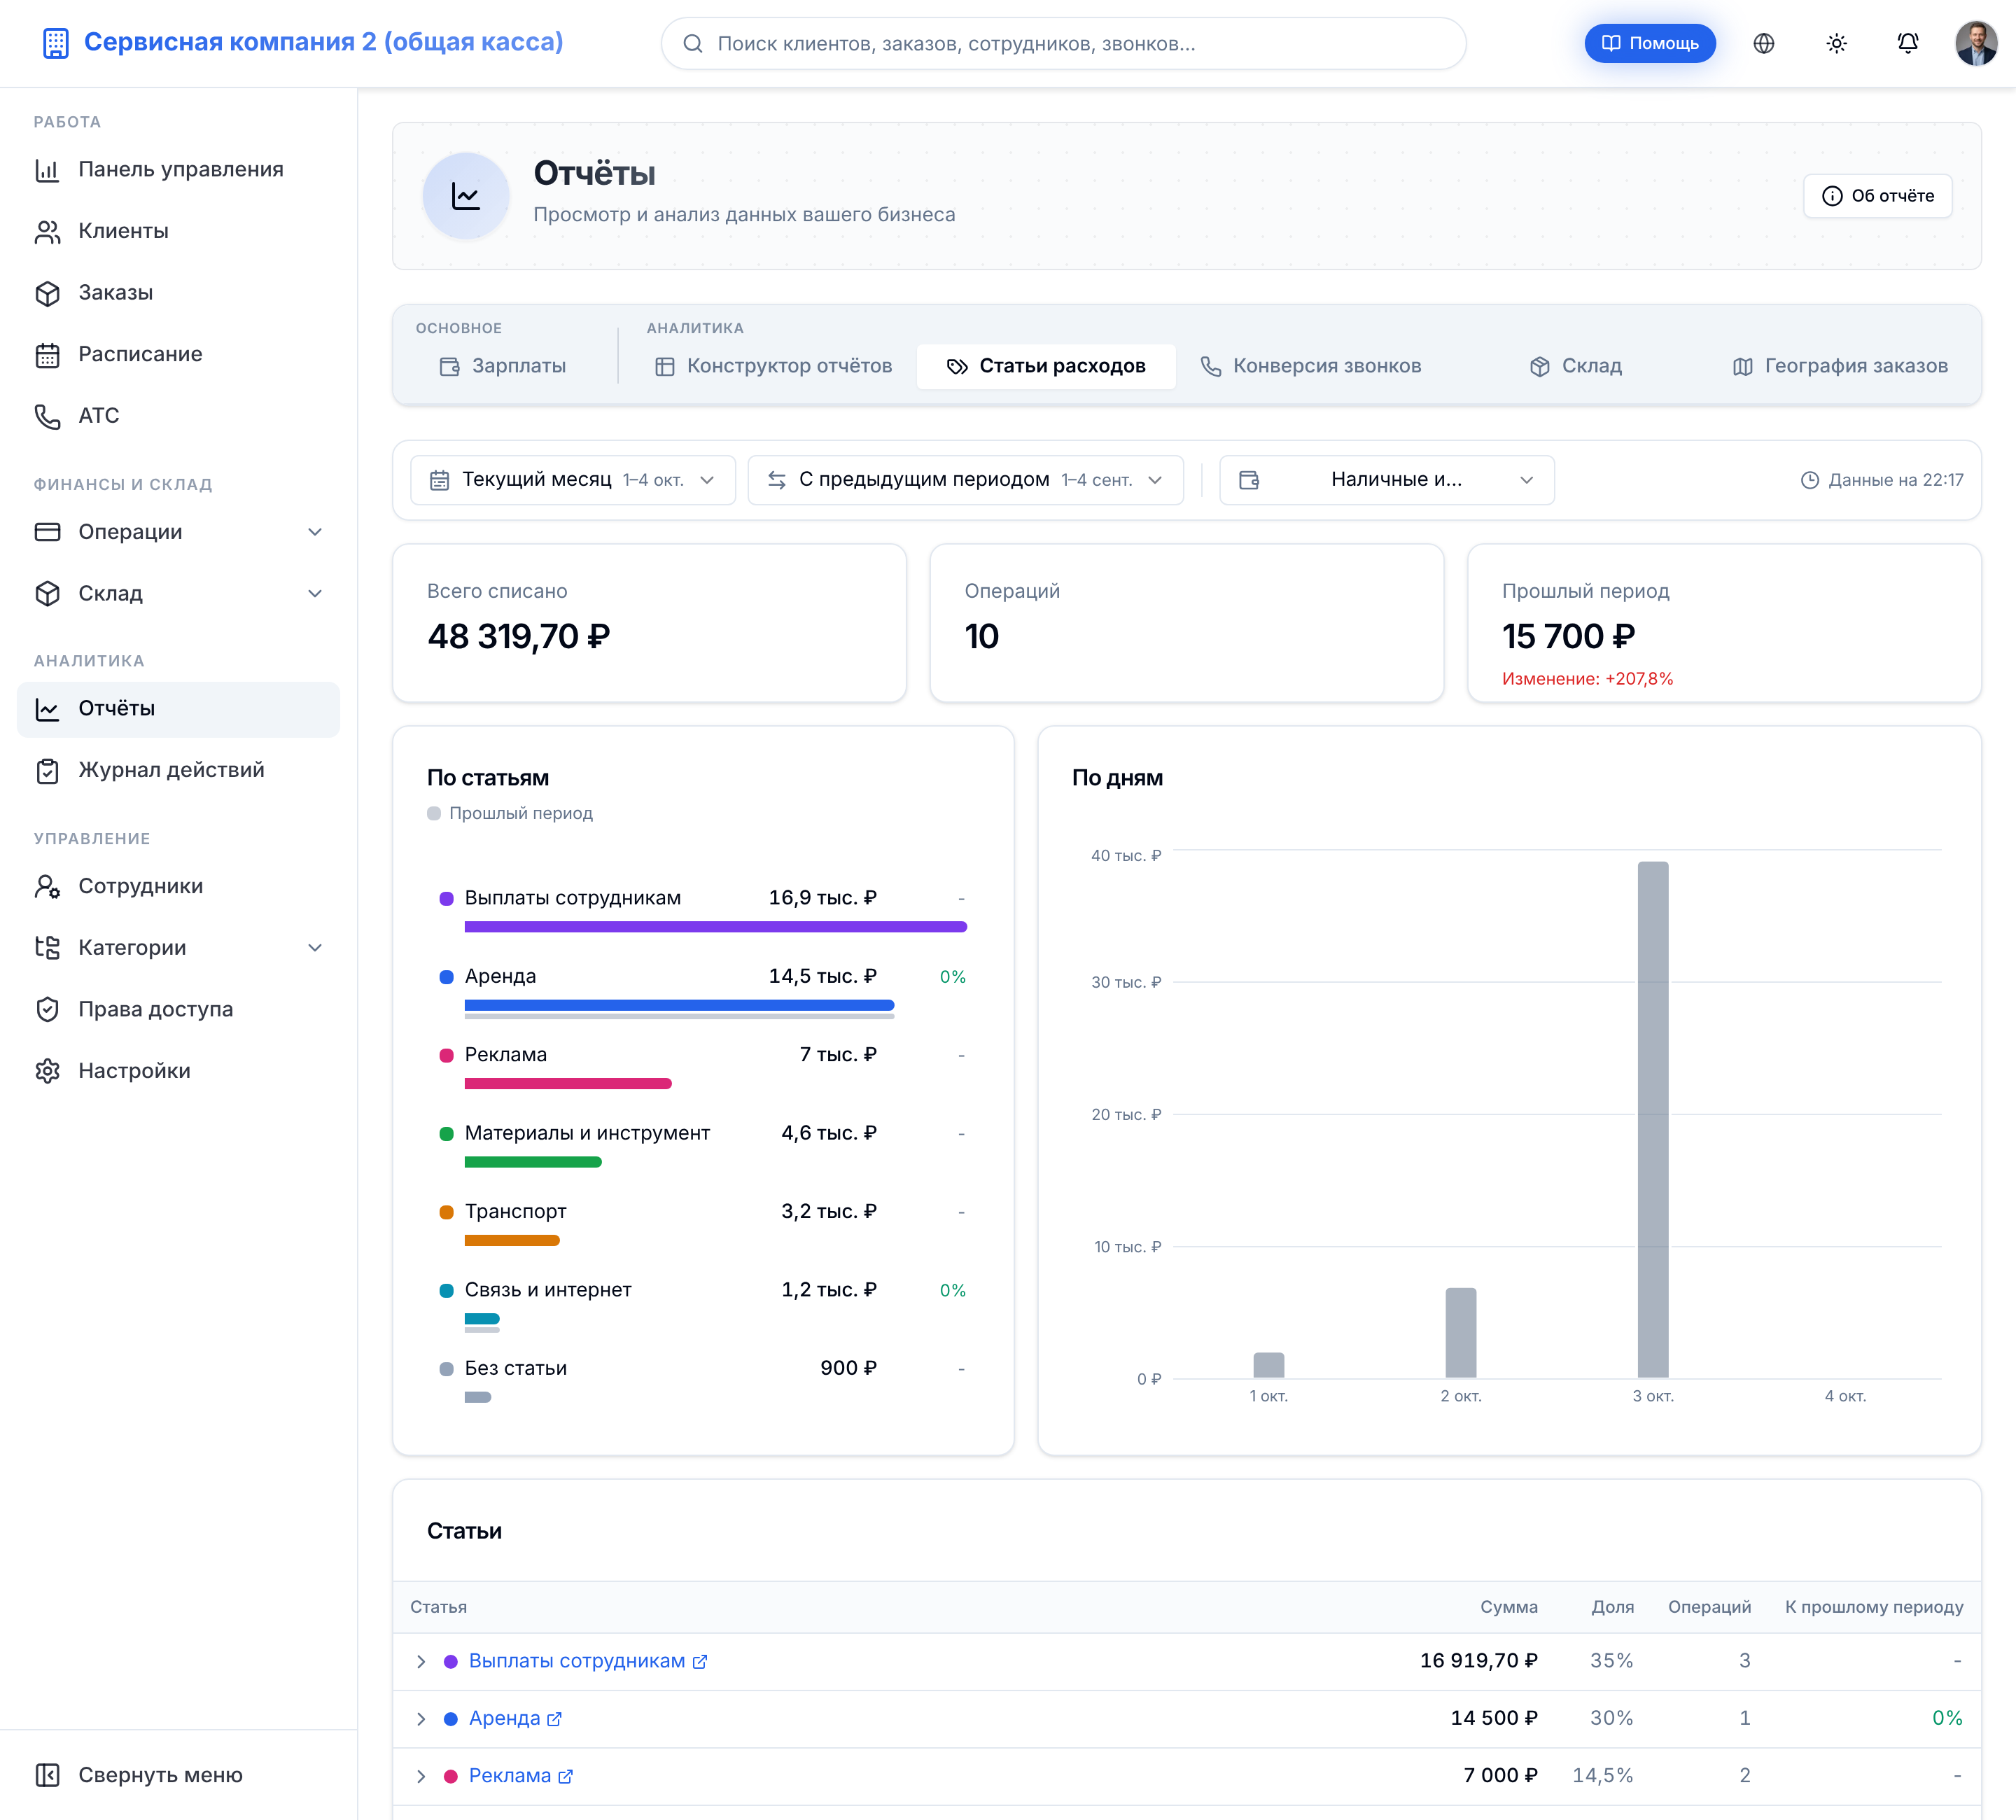This screenshot has width=2016, height=1820.
Task: Expand Операции sidebar submenu
Action: point(178,532)
